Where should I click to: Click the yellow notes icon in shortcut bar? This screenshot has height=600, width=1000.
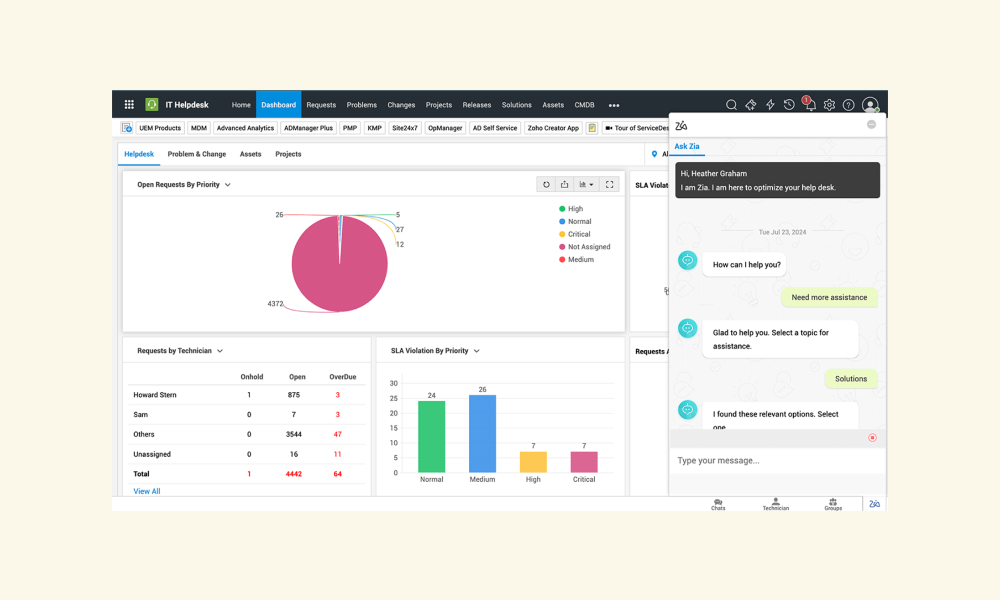(592, 128)
